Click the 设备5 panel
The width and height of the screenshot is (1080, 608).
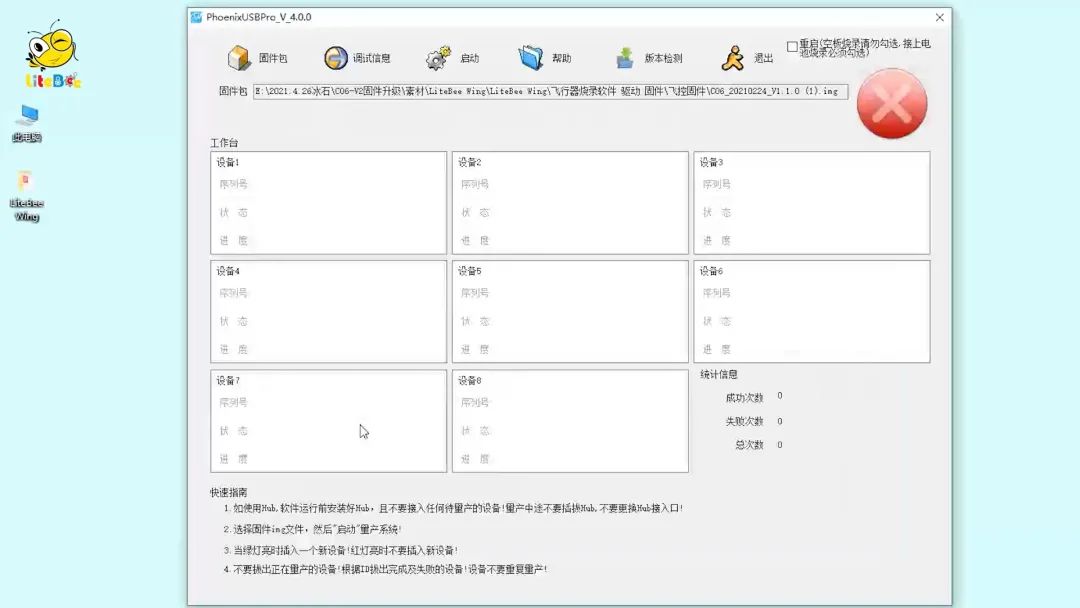(x=570, y=311)
